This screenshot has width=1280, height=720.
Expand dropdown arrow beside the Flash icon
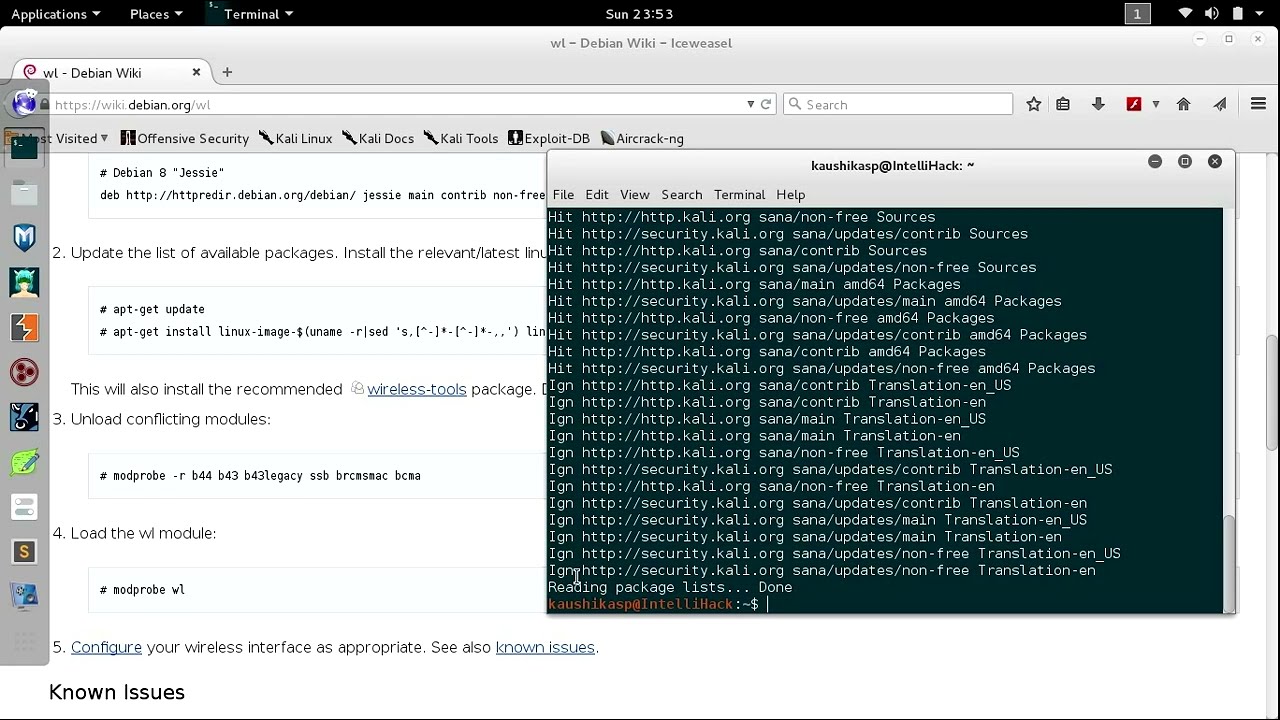1156,104
